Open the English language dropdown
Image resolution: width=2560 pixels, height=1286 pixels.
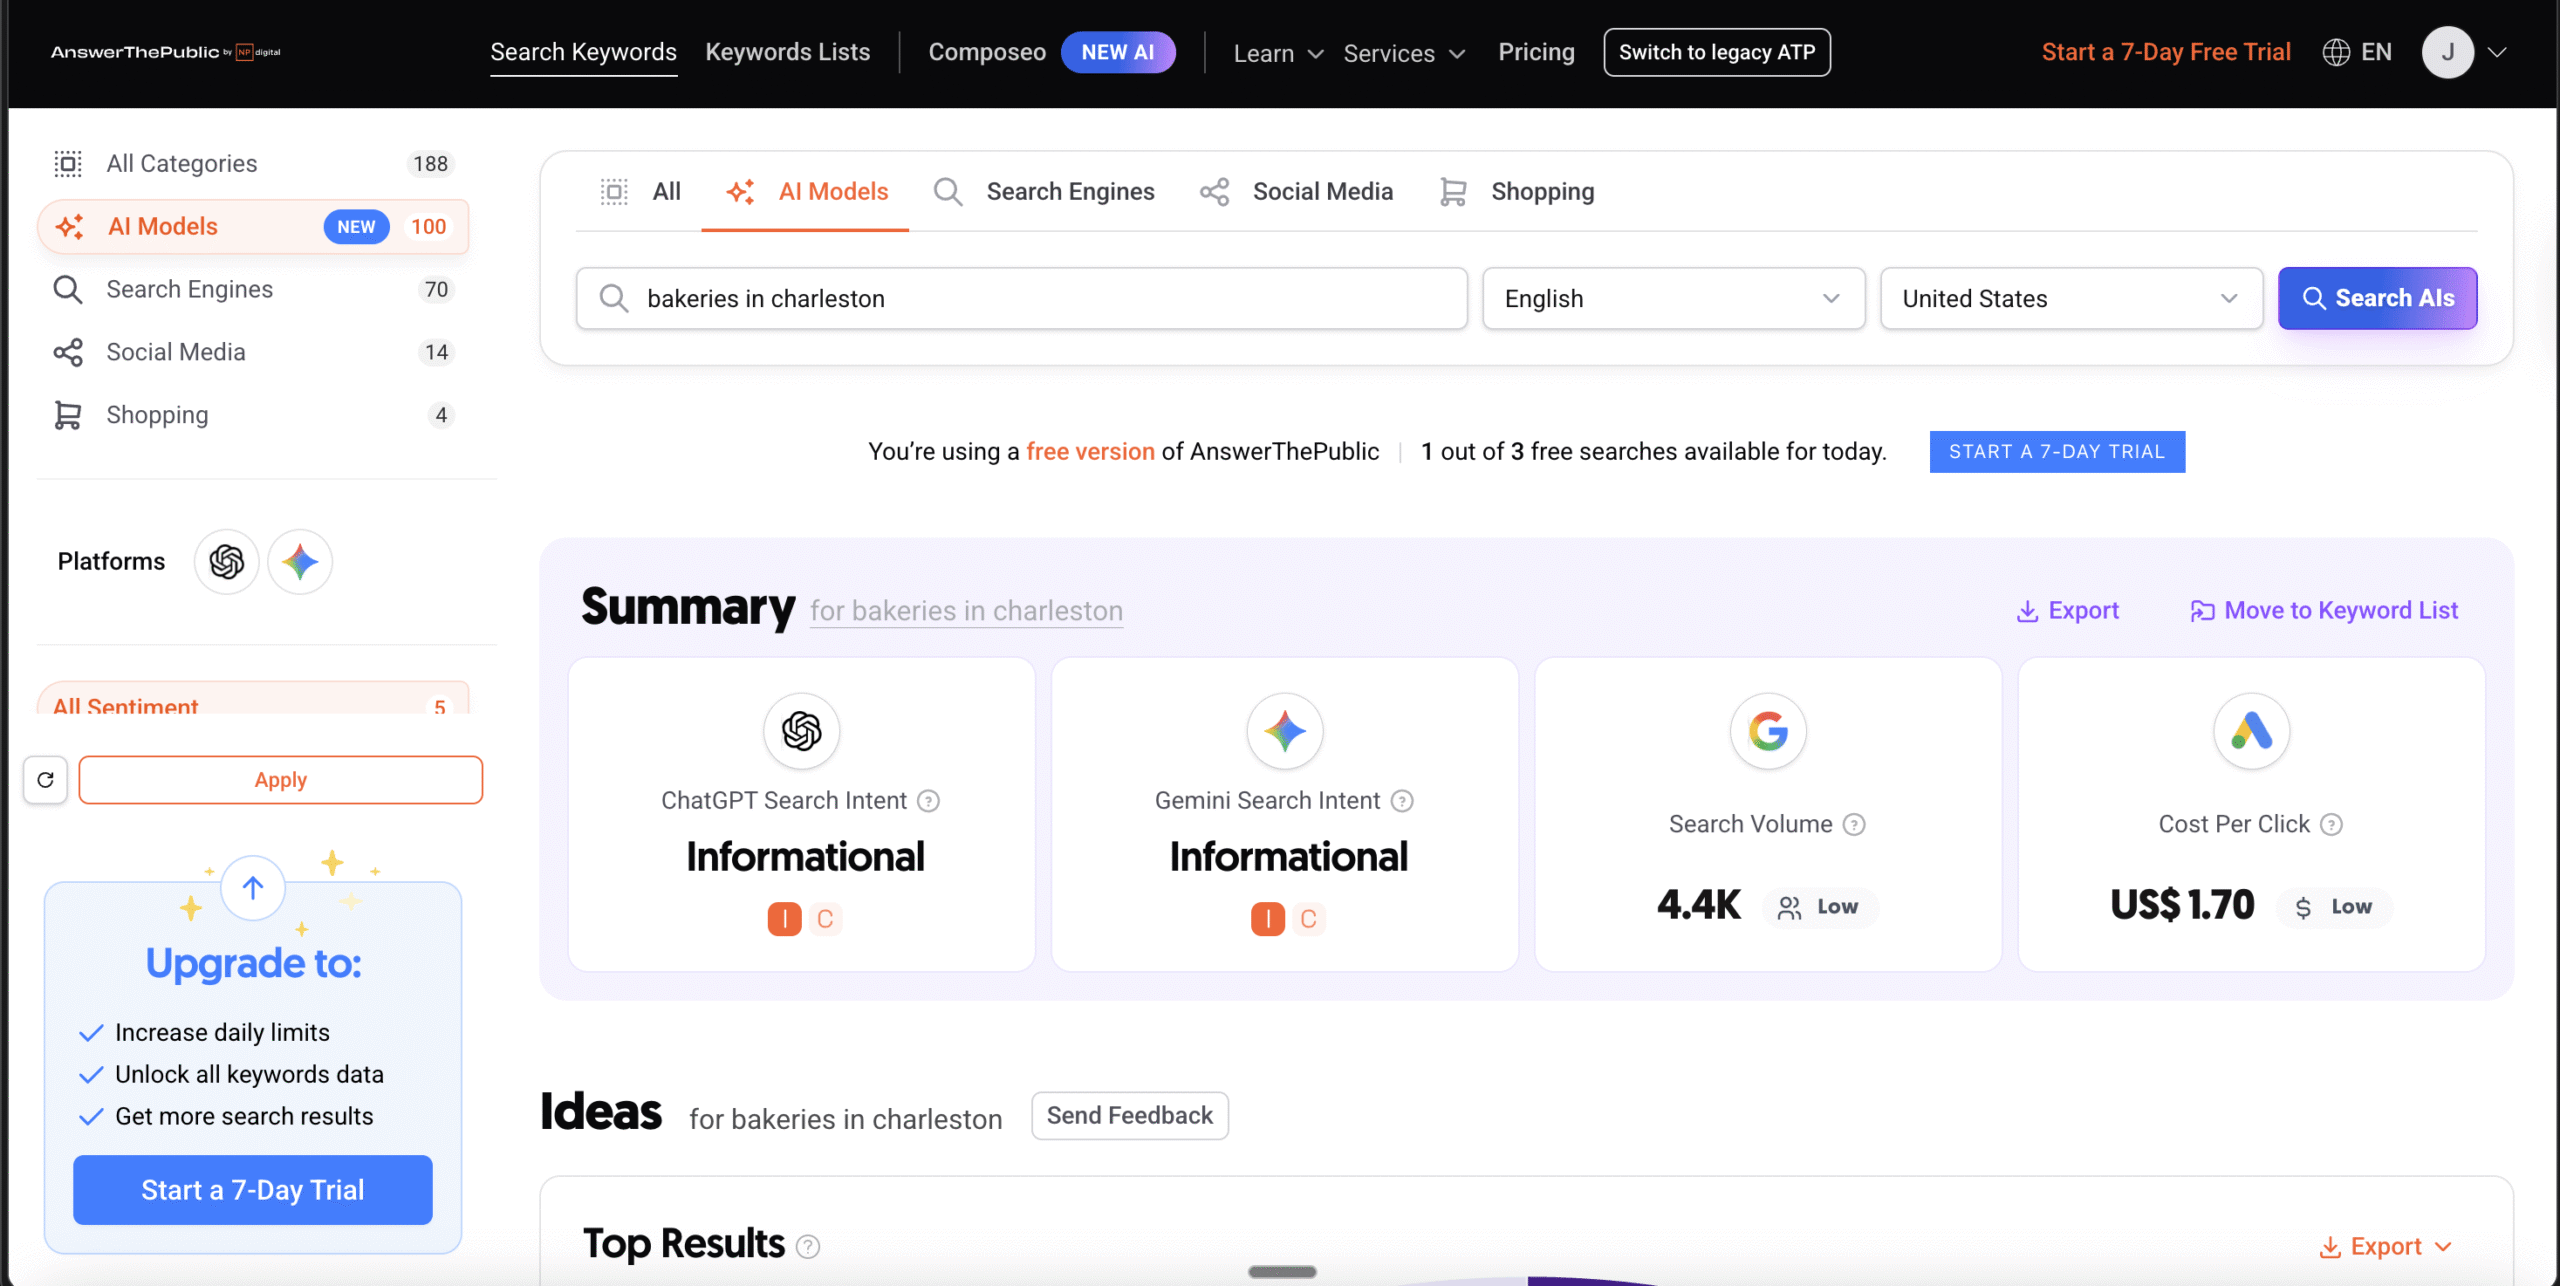click(x=1673, y=299)
